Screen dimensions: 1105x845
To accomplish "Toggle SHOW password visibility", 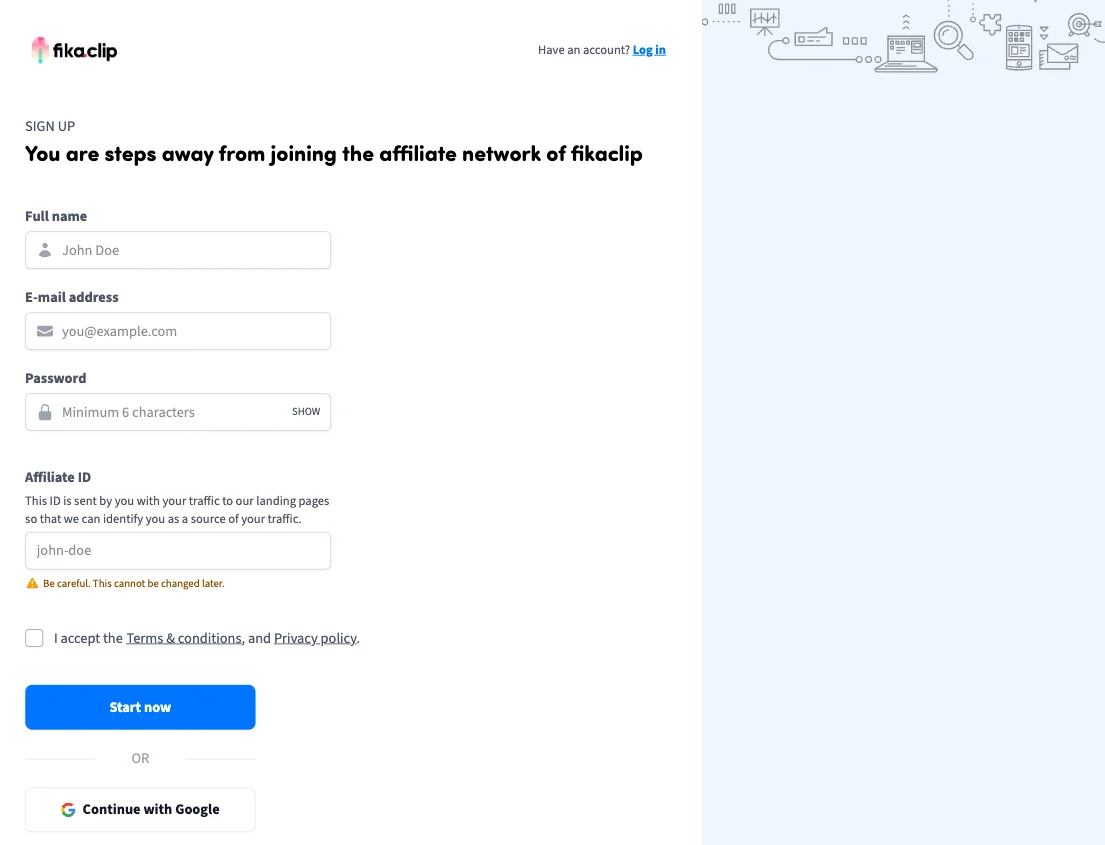I will click(x=306, y=412).
